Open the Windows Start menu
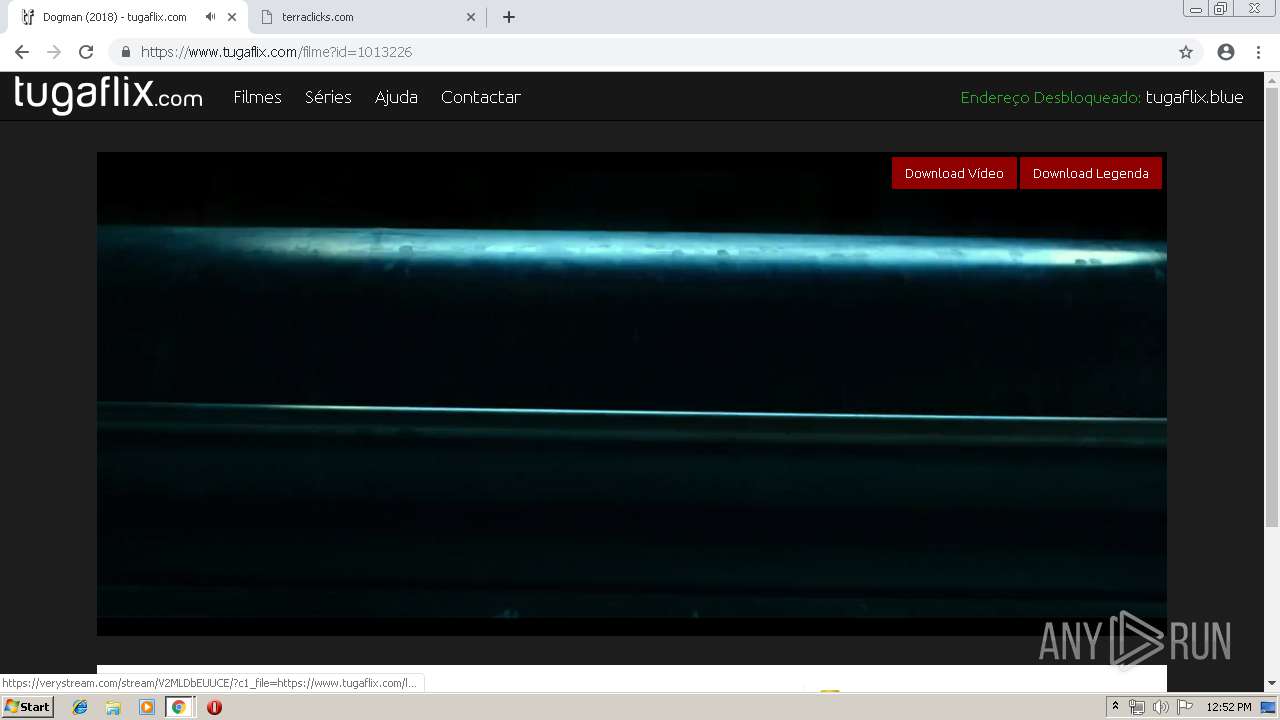 pos(28,707)
